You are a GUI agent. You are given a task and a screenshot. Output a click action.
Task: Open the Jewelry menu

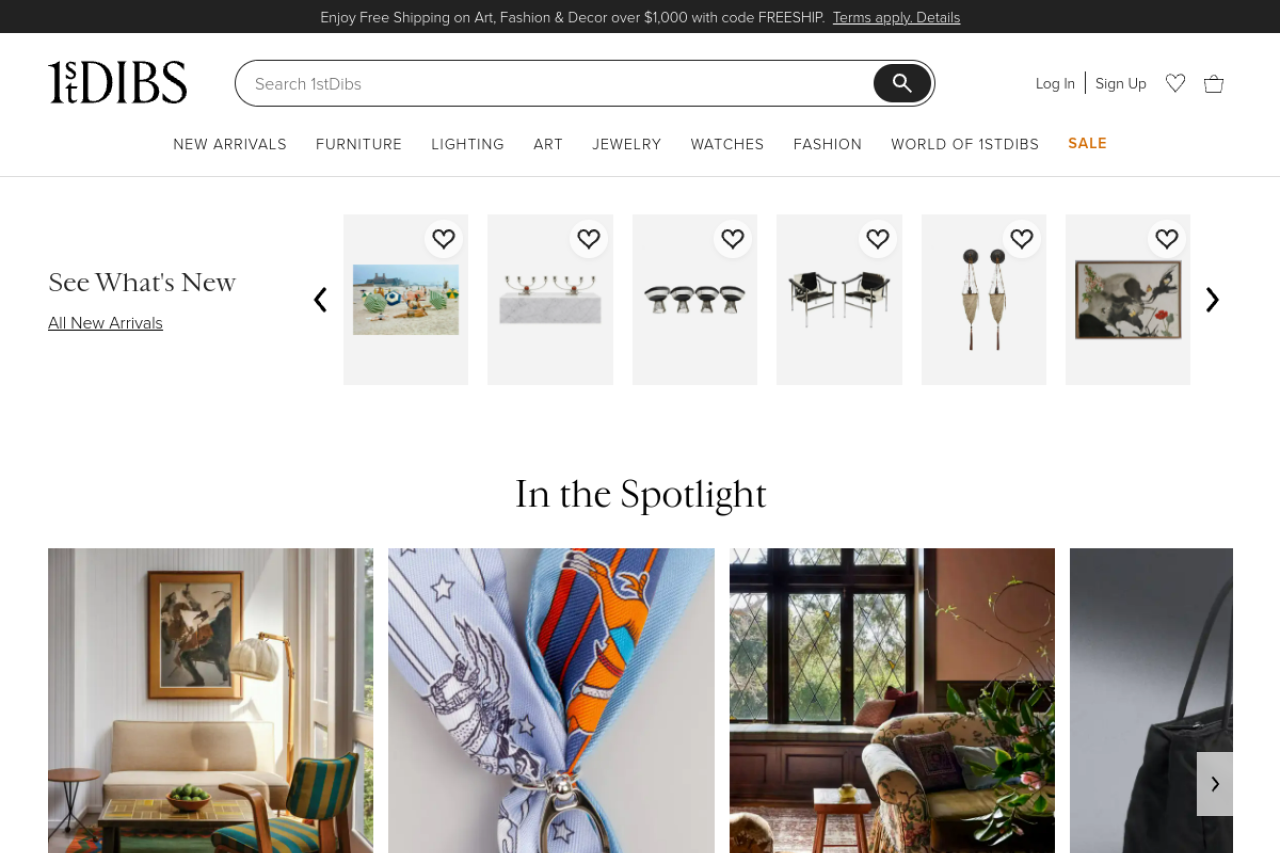627,144
